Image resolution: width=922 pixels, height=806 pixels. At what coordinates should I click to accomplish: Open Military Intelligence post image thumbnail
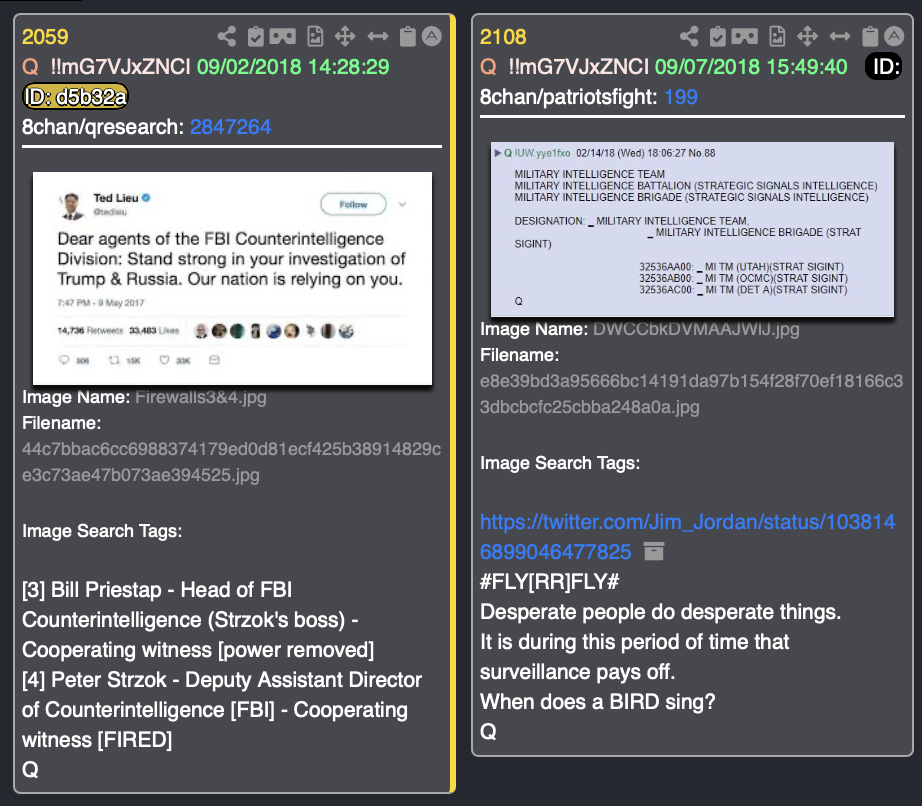click(692, 229)
